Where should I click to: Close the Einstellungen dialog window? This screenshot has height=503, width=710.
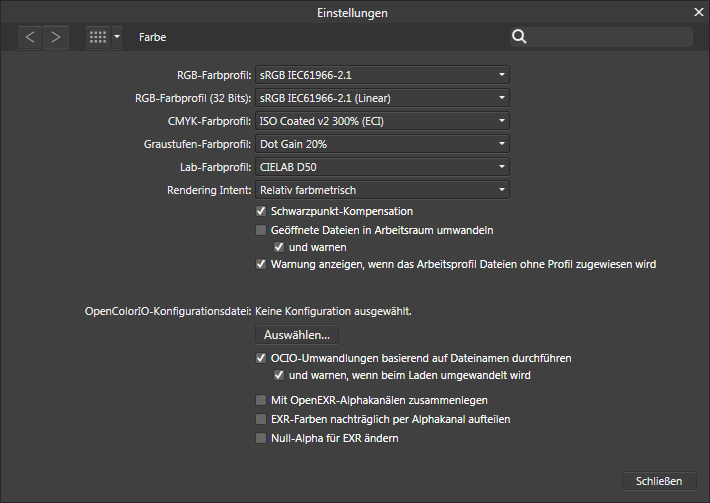pos(698,12)
